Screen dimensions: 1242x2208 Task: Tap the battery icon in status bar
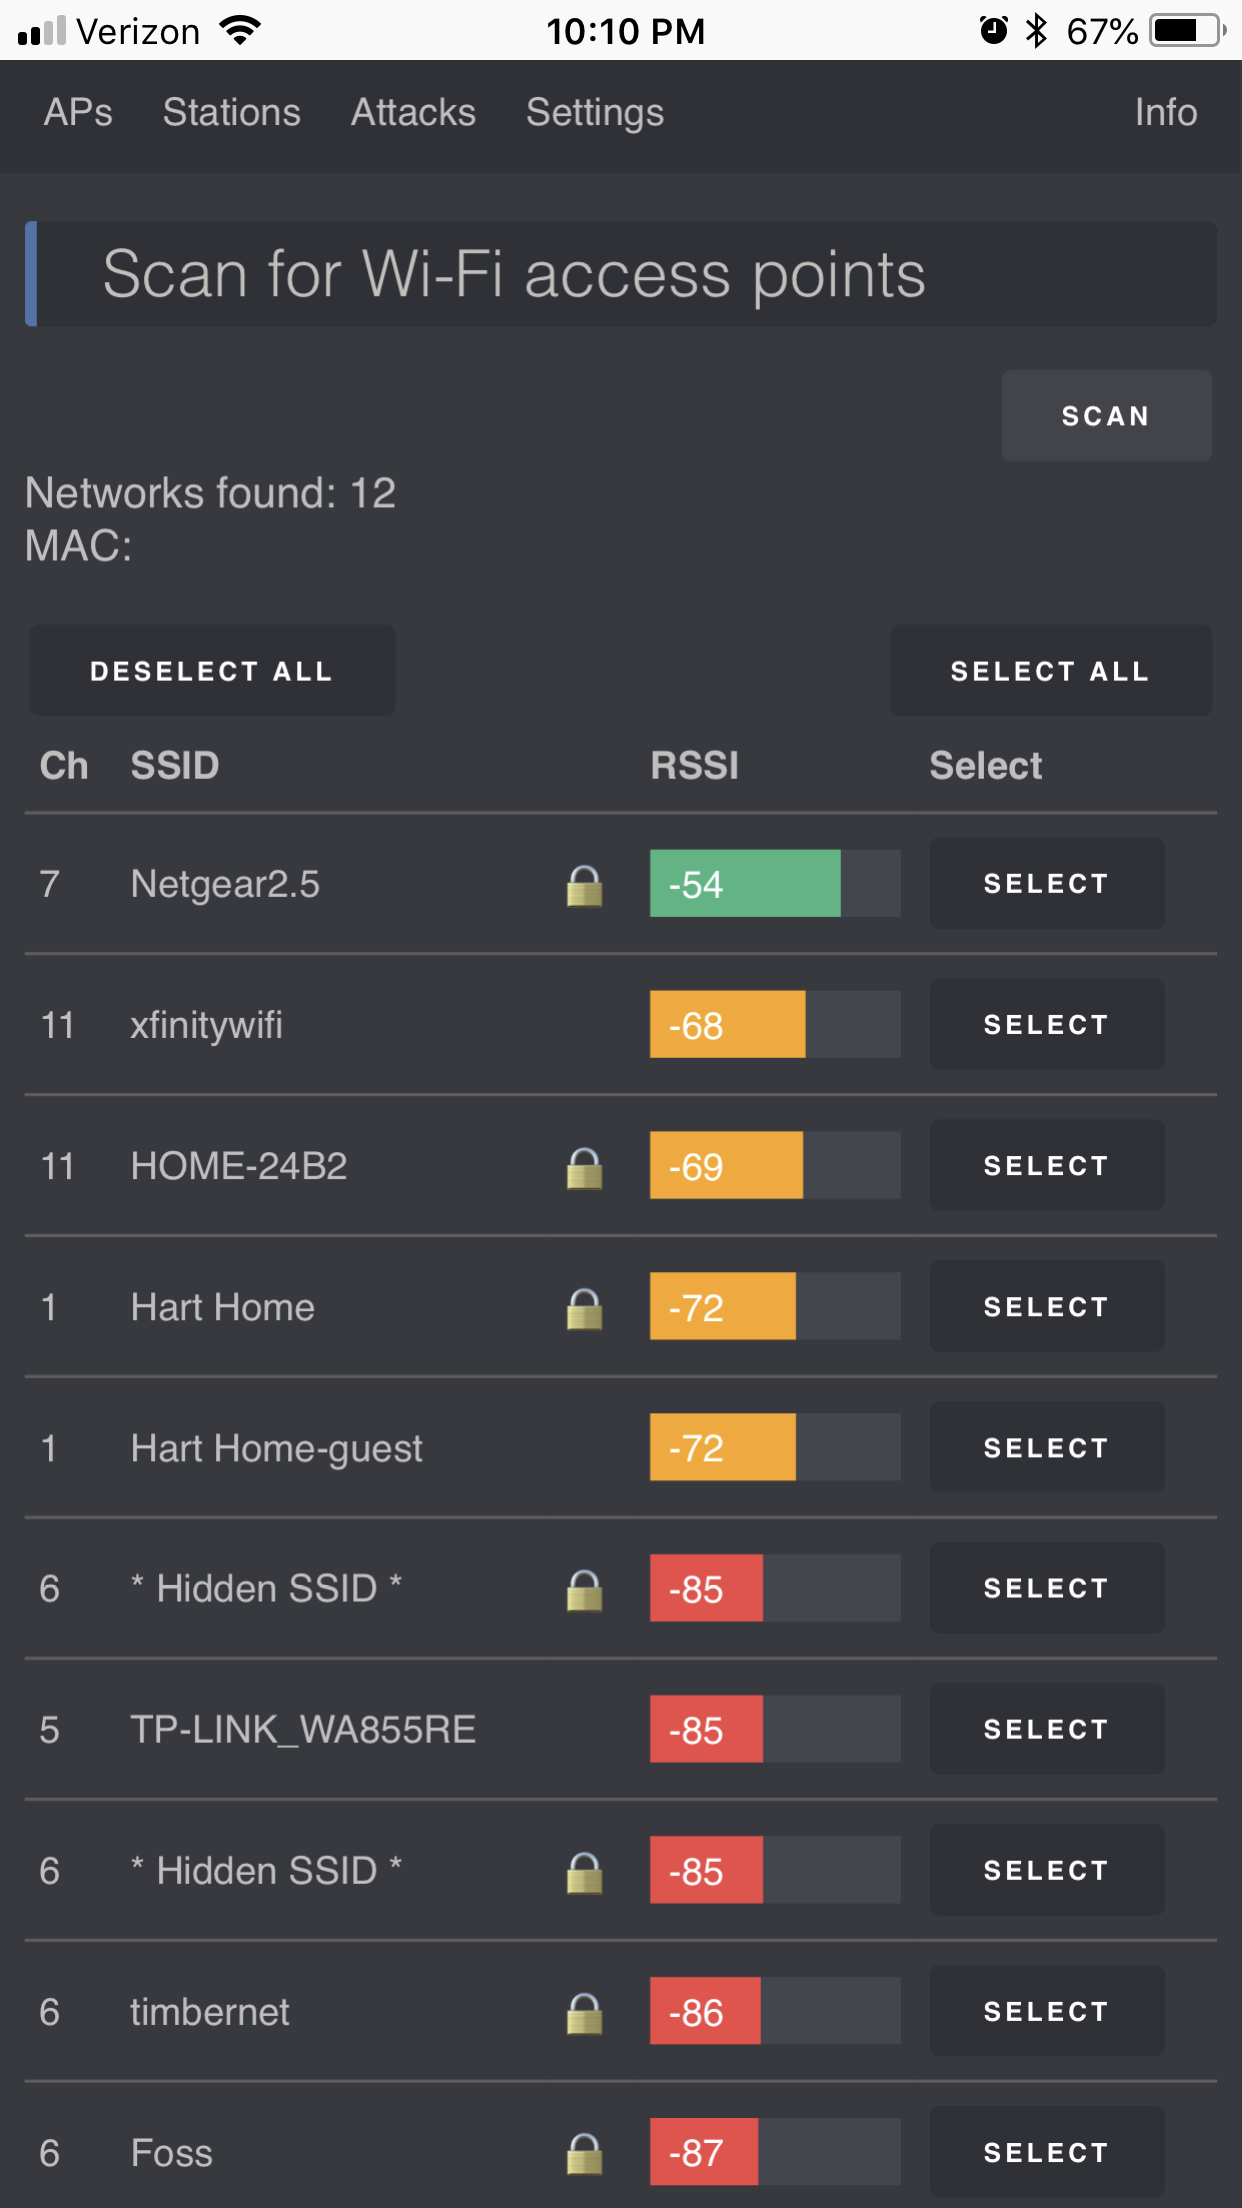click(x=1187, y=31)
